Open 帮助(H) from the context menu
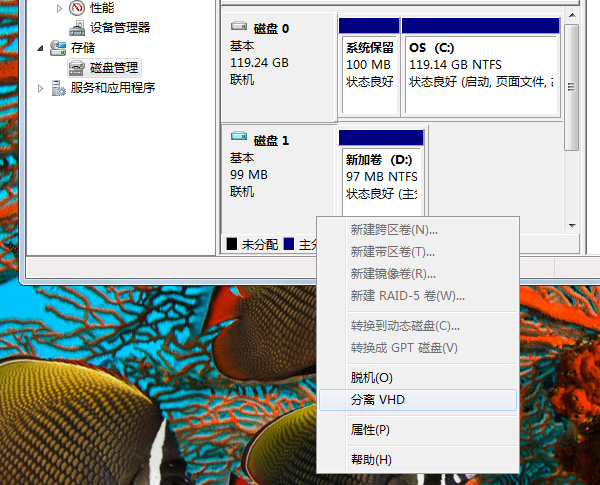Image resolution: width=600 pixels, height=485 pixels. point(418,459)
